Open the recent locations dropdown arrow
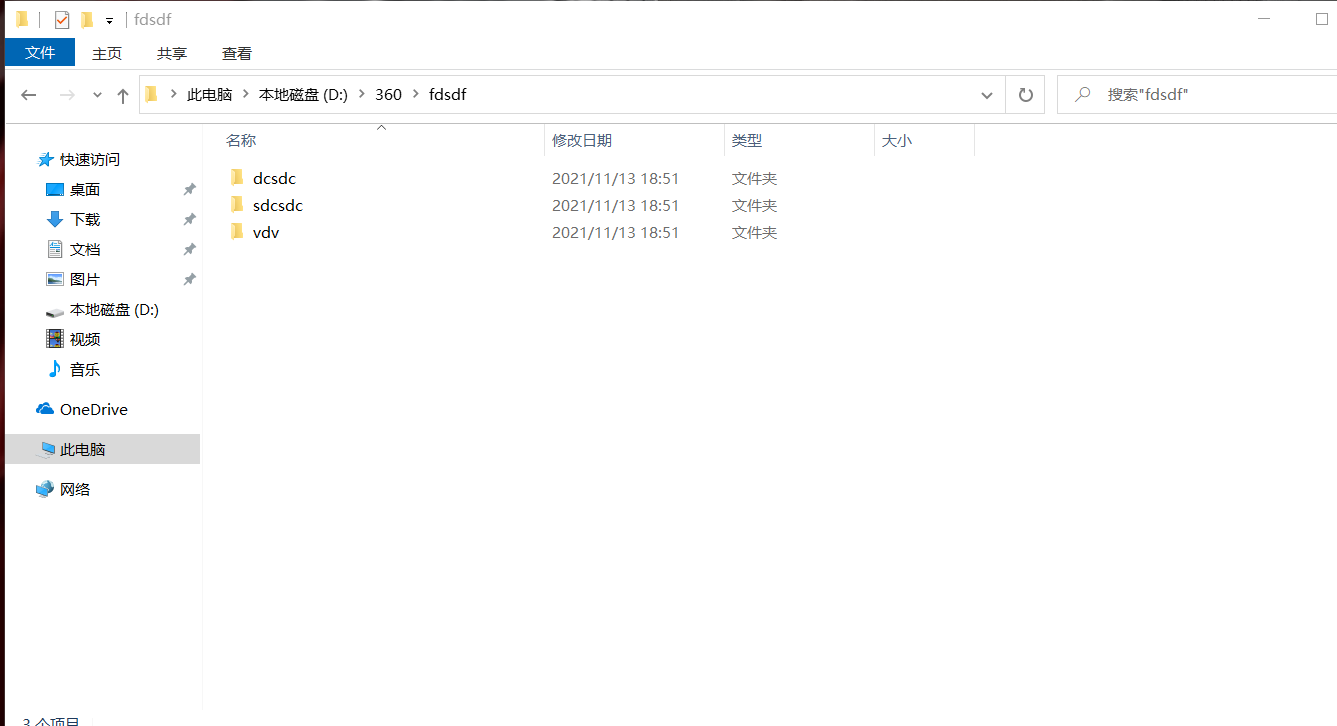This screenshot has height=726, width=1337. point(97,95)
